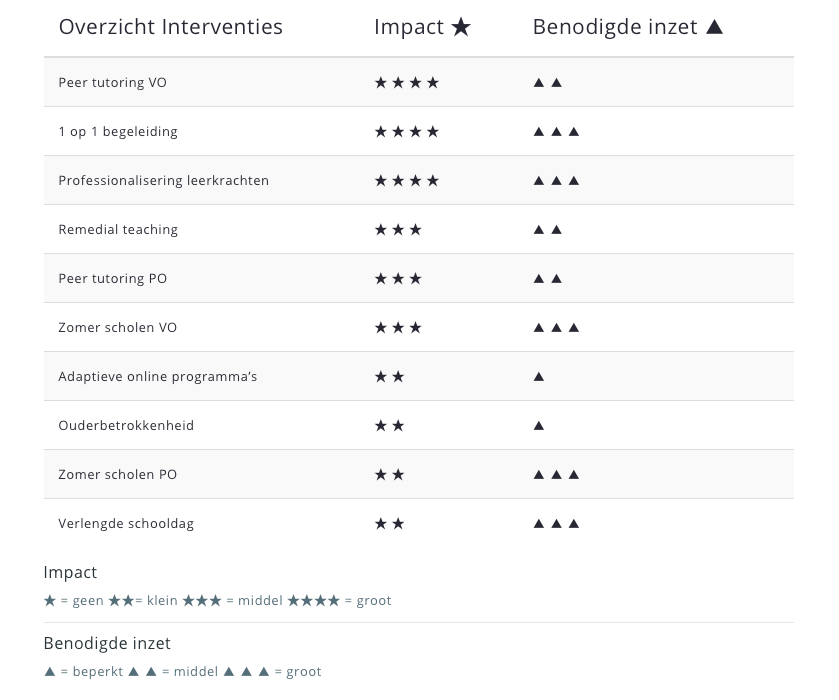Select the 1 op 1 begeleiding label
839x700 pixels.
pyautogui.click(x=118, y=132)
